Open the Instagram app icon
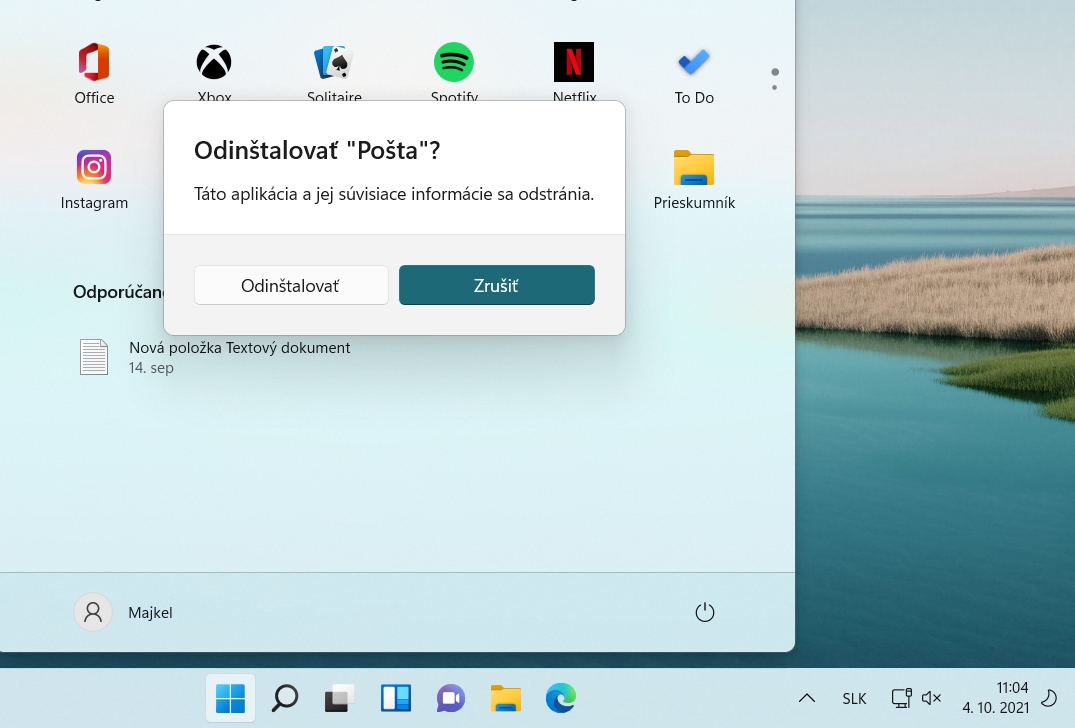This screenshot has width=1075, height=728. pyautogui.click(x=94, y=168)
